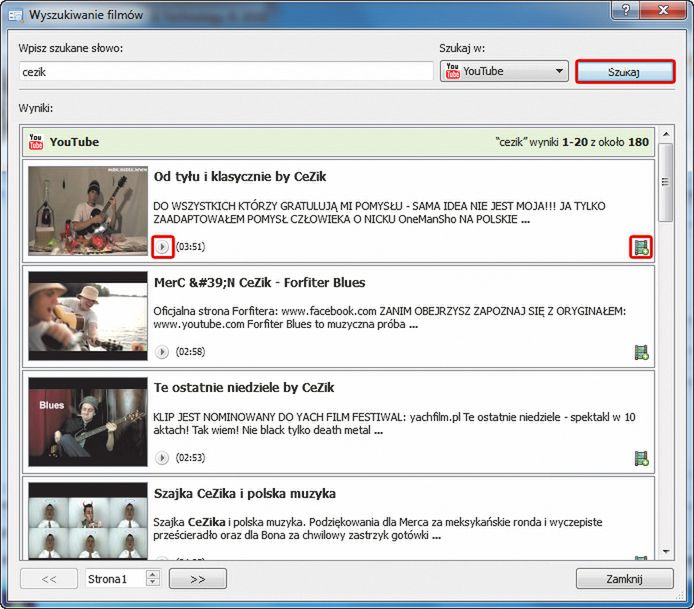Click results count text "1-20 z około 180"
This screenshot has height=609, width=694.
[x=605, y=142]
